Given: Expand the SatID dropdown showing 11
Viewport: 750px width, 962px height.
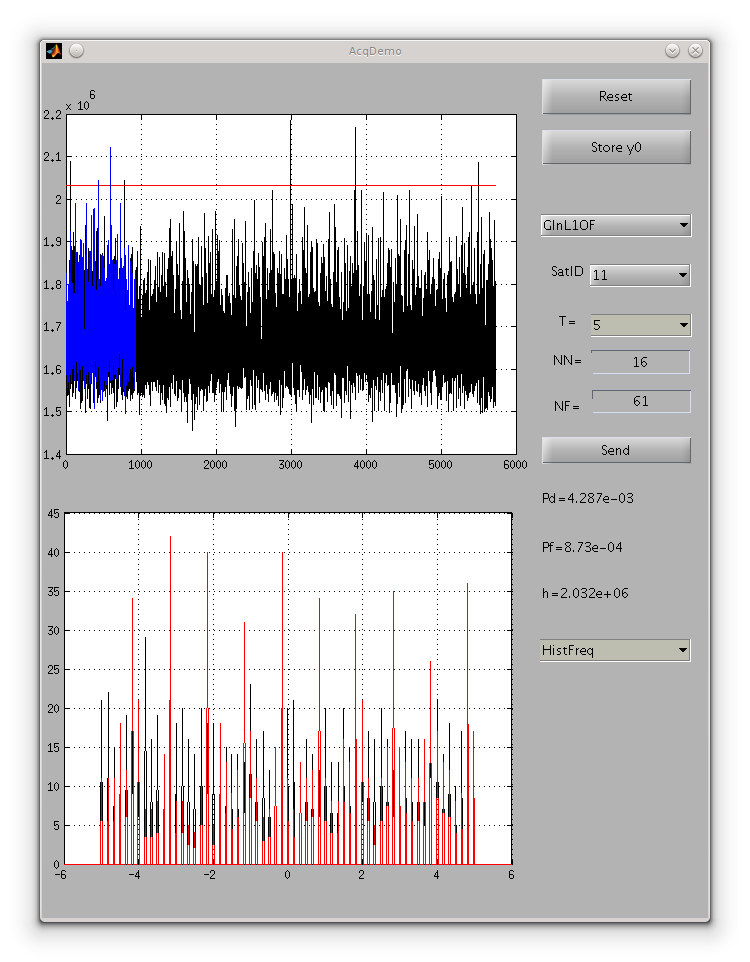Looking at the screenshot, I should coord(640,275).
